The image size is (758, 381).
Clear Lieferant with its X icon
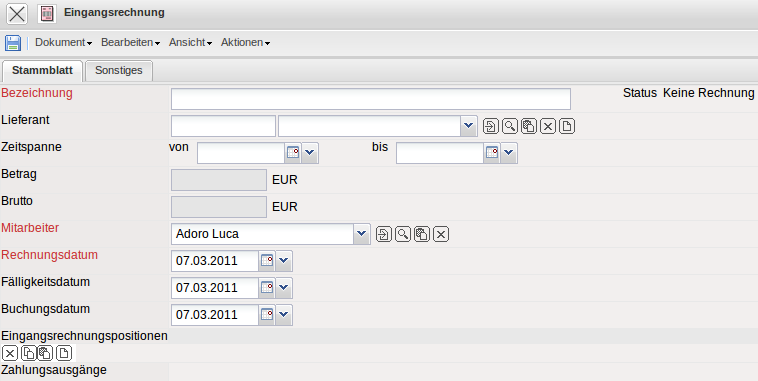(x=548, y=126)
